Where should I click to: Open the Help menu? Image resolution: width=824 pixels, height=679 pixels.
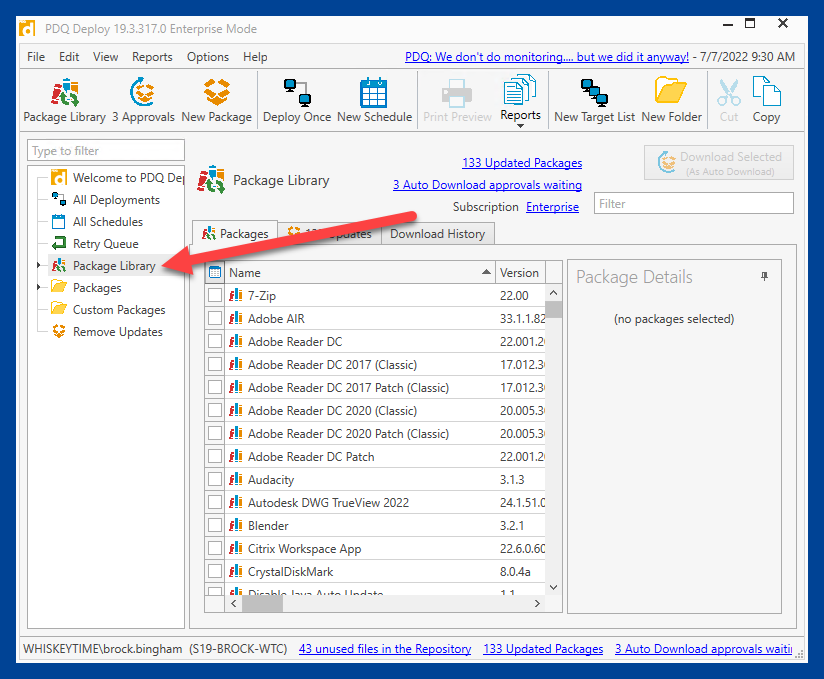coord(255,57)
